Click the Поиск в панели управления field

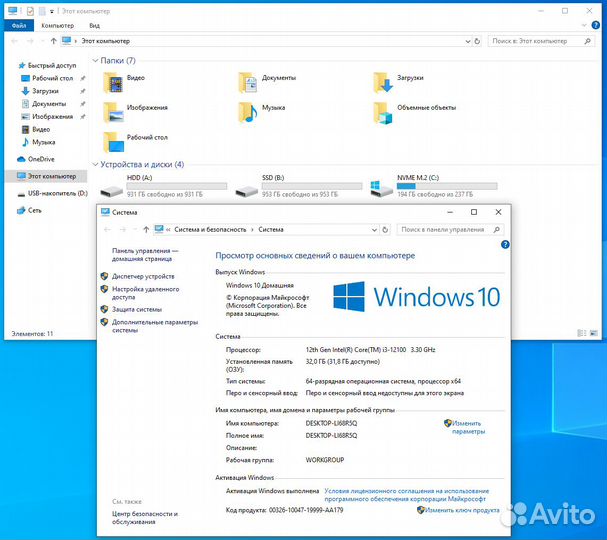[447, 229]
